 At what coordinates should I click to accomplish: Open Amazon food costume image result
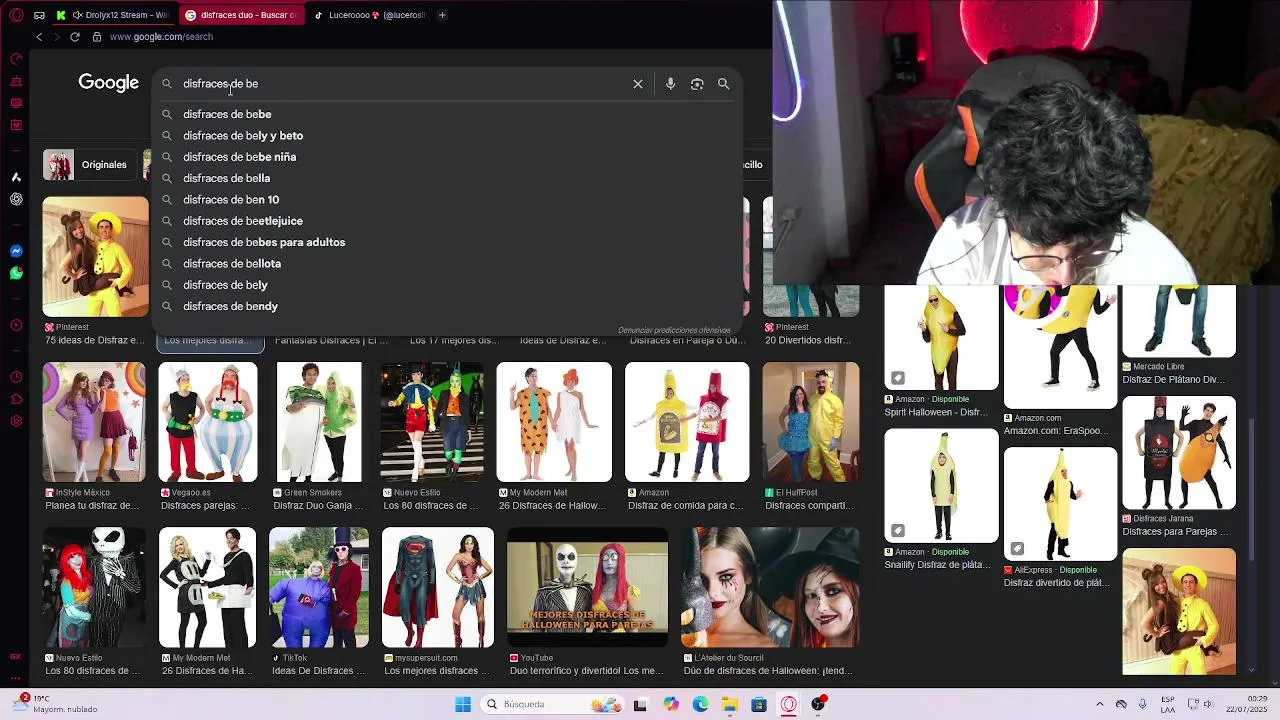coord(687,422)
